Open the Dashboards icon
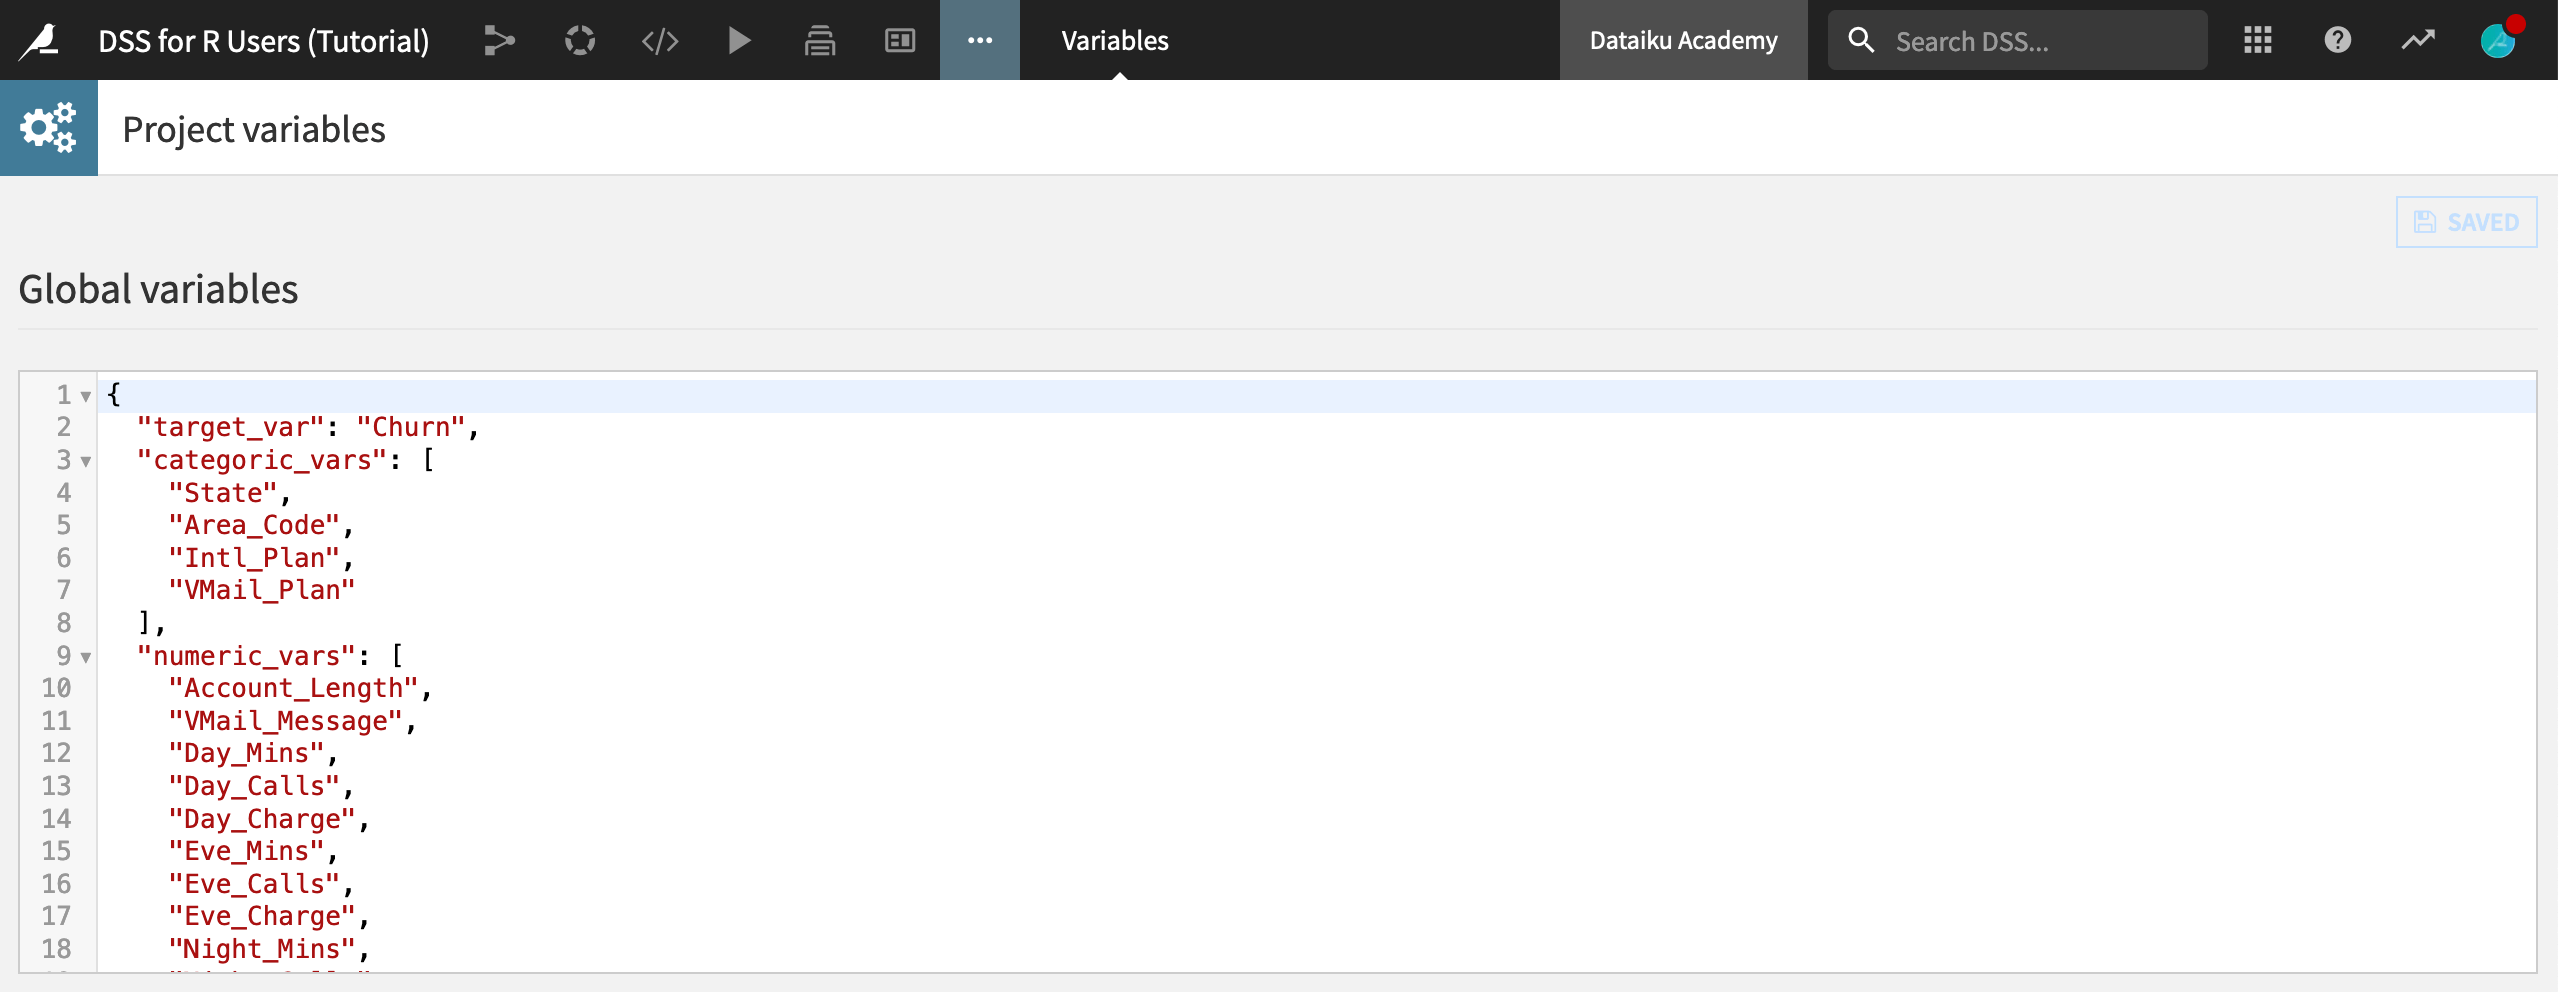The width and height of the screenshot is (2558, 992). tap(900, 40)
